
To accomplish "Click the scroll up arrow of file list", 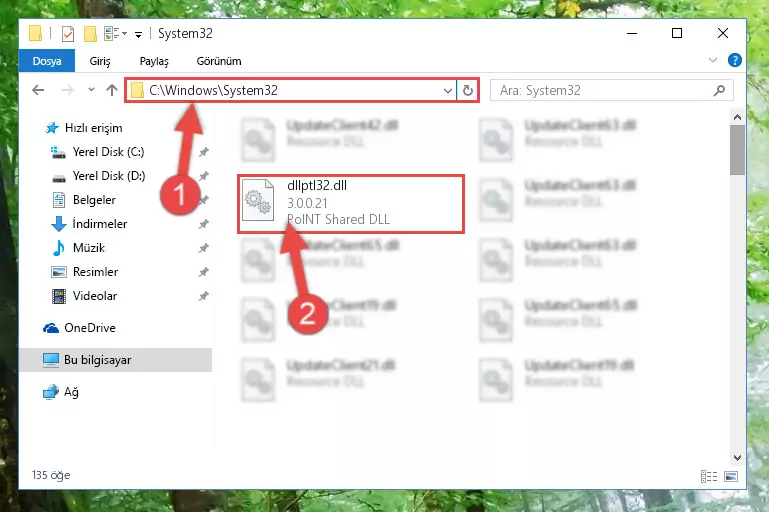I will pos(737,117).
